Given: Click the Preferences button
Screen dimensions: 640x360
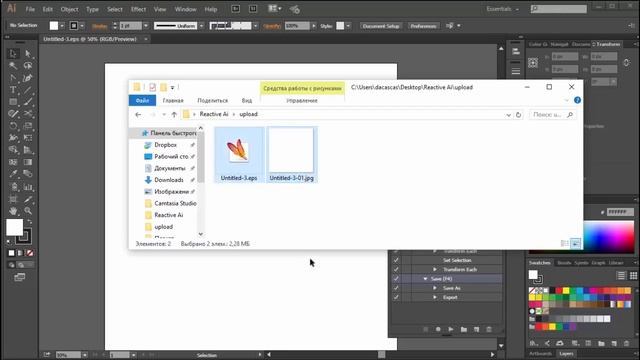Looking at the screenshot, I should tap(423, 26).
